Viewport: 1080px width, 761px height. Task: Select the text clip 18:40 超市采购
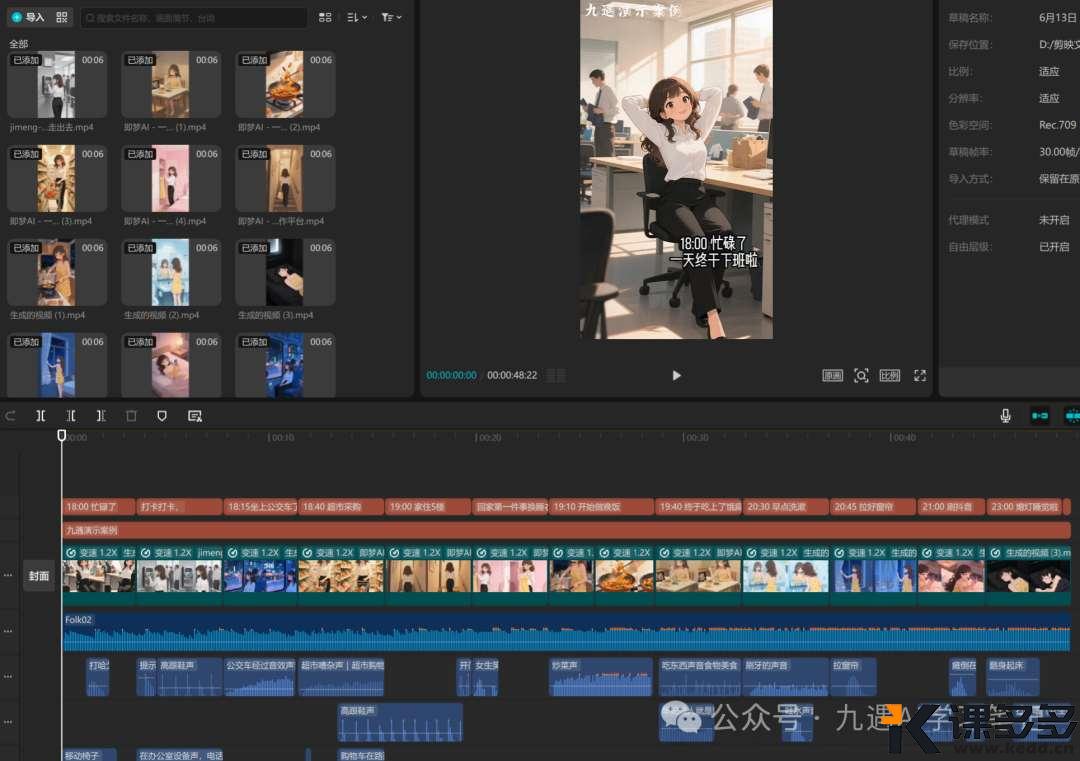341,507
